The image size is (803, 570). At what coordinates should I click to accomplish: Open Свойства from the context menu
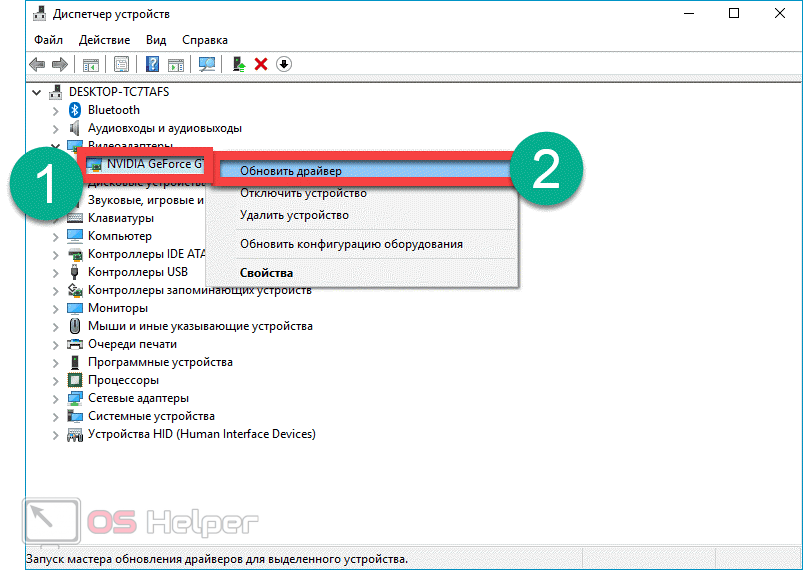tap(266, 273)
